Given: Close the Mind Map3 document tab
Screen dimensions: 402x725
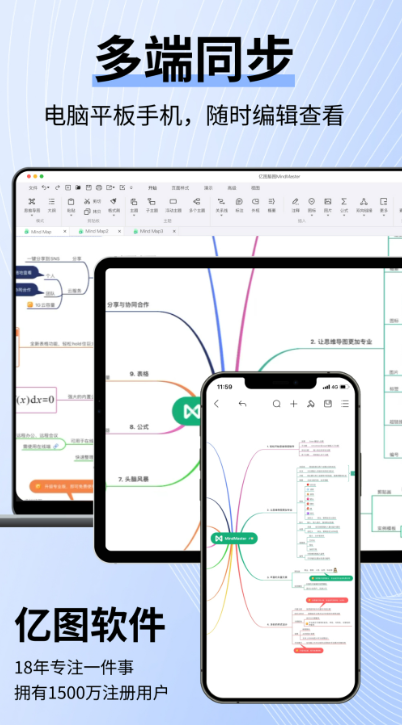Looking at the screenshot, I should click(174, 231).
